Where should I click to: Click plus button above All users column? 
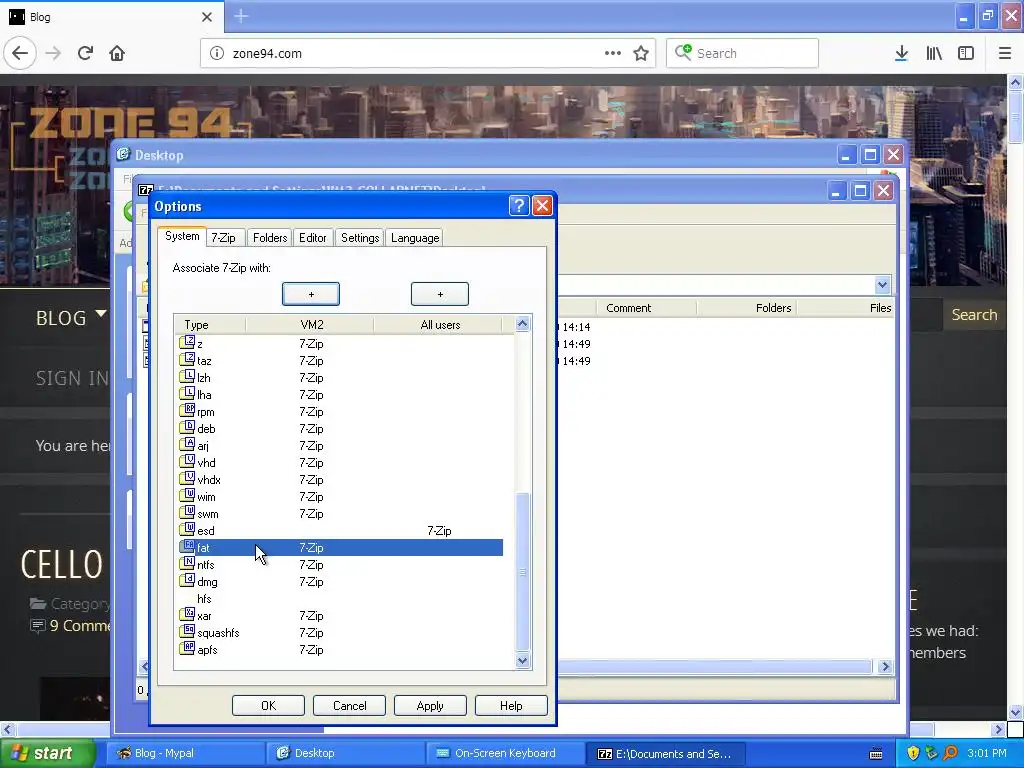[x=440, y=294]
